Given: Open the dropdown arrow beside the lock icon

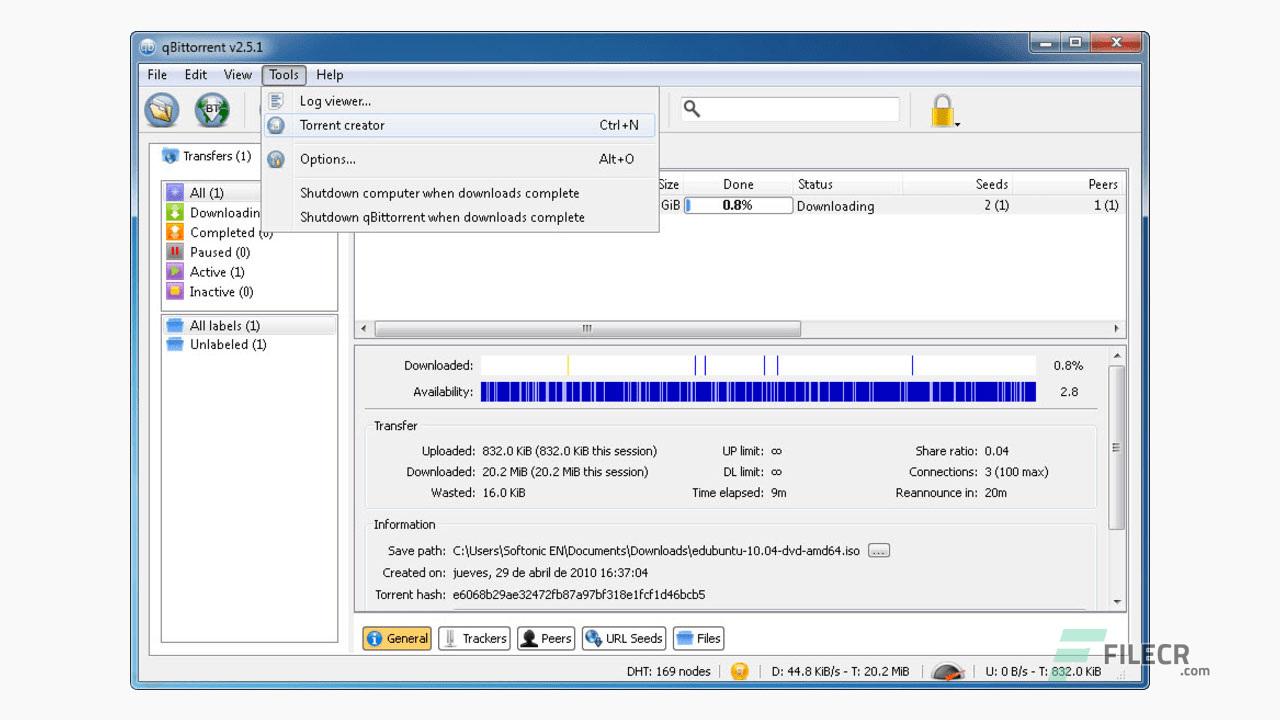Looking at the screenshot, I should (958, 124).
